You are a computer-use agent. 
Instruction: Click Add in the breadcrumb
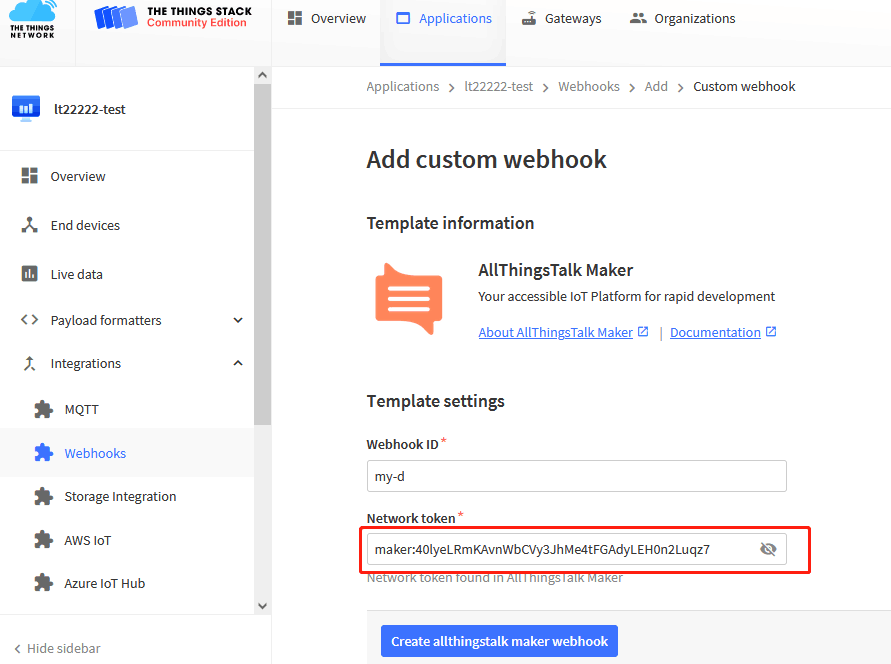(656, 86)
